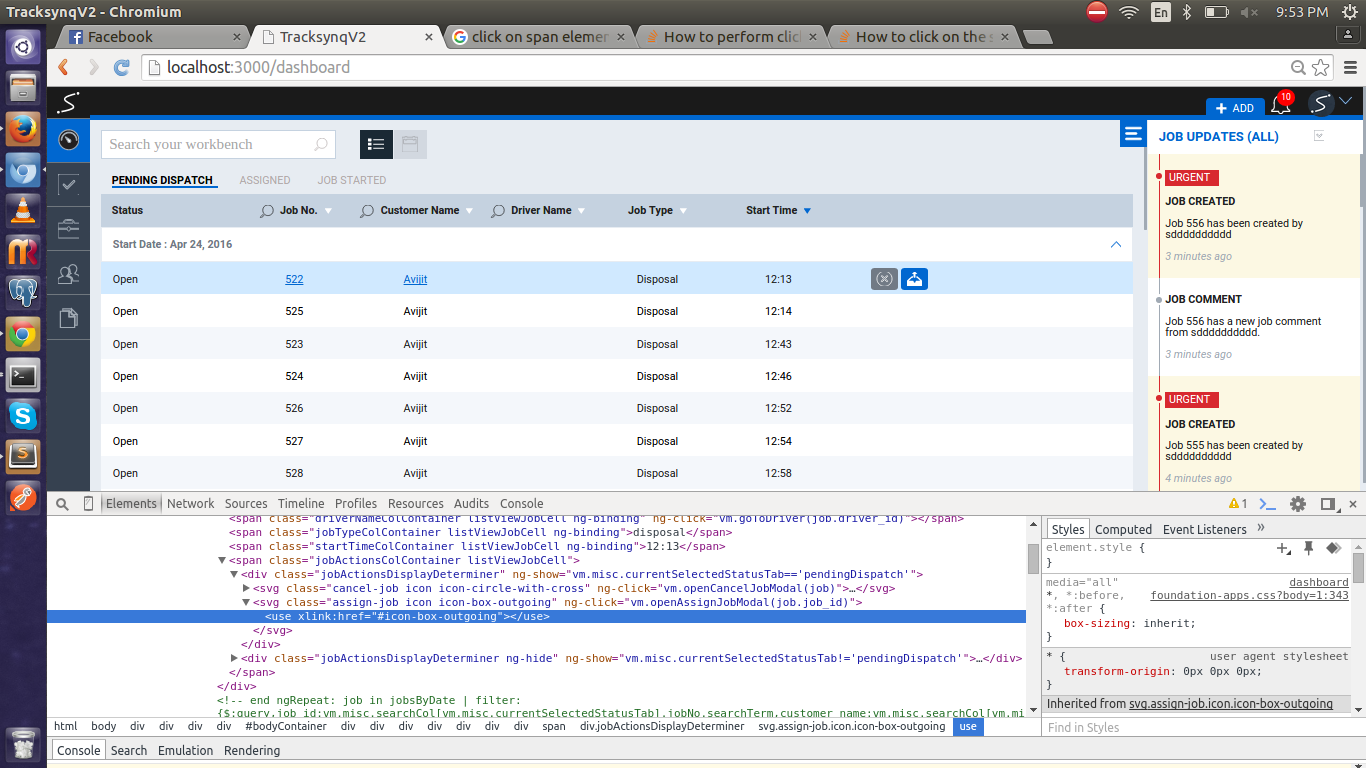Change the DevTools dock side icon
Screen dimensions: 1366x768
click(x=1328, y=504)
